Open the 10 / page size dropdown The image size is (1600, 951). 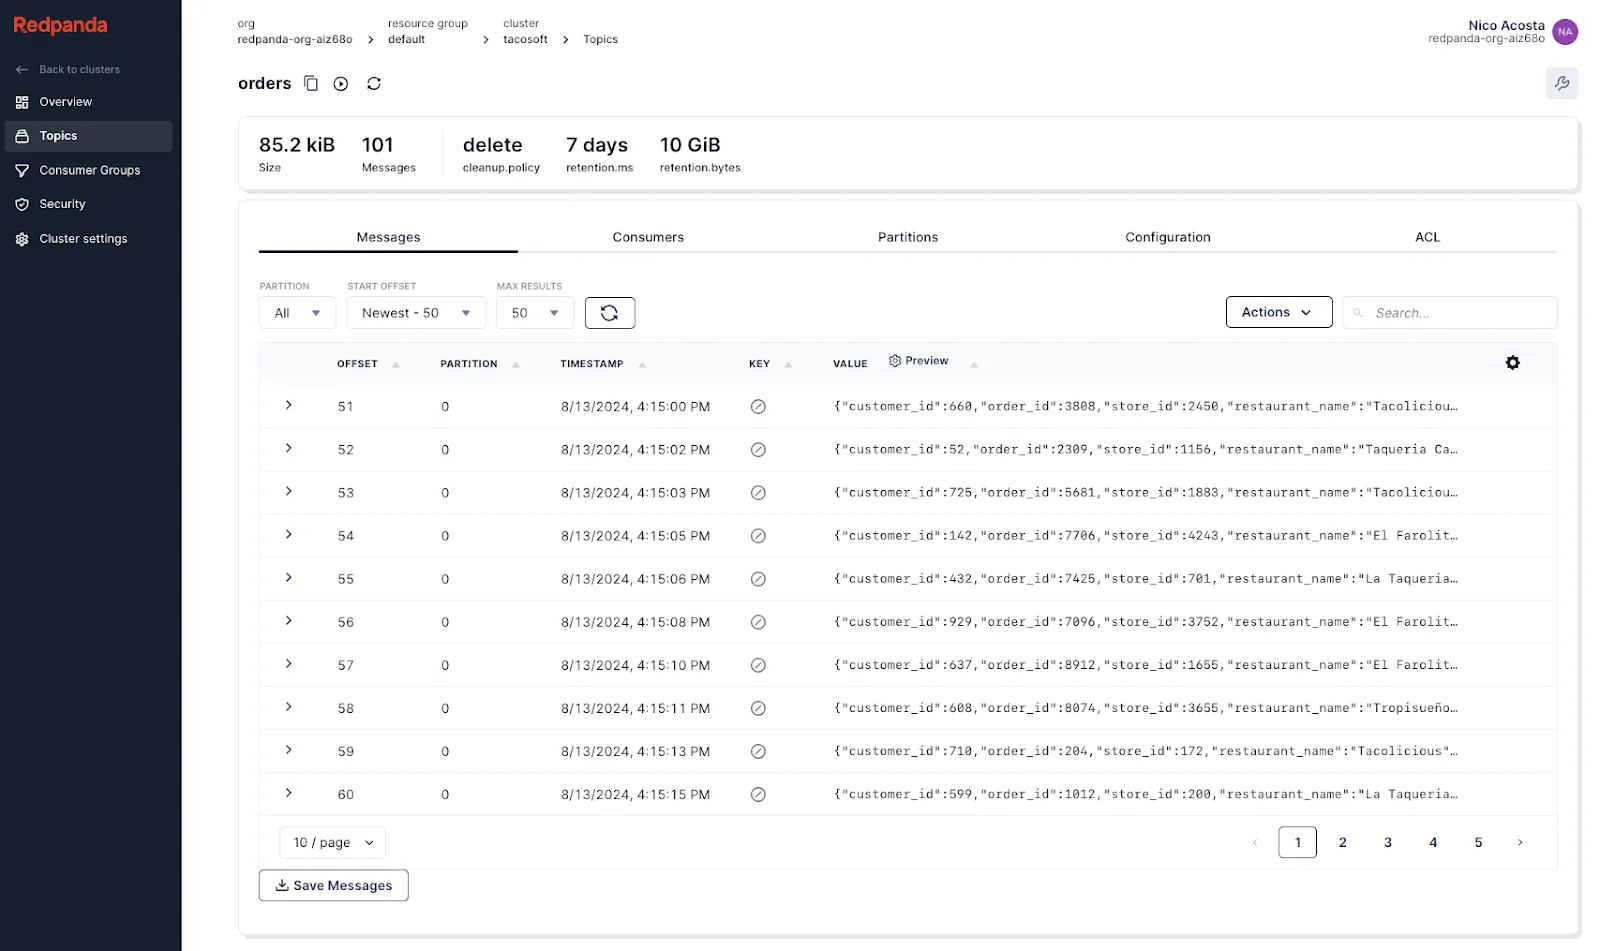333,842
